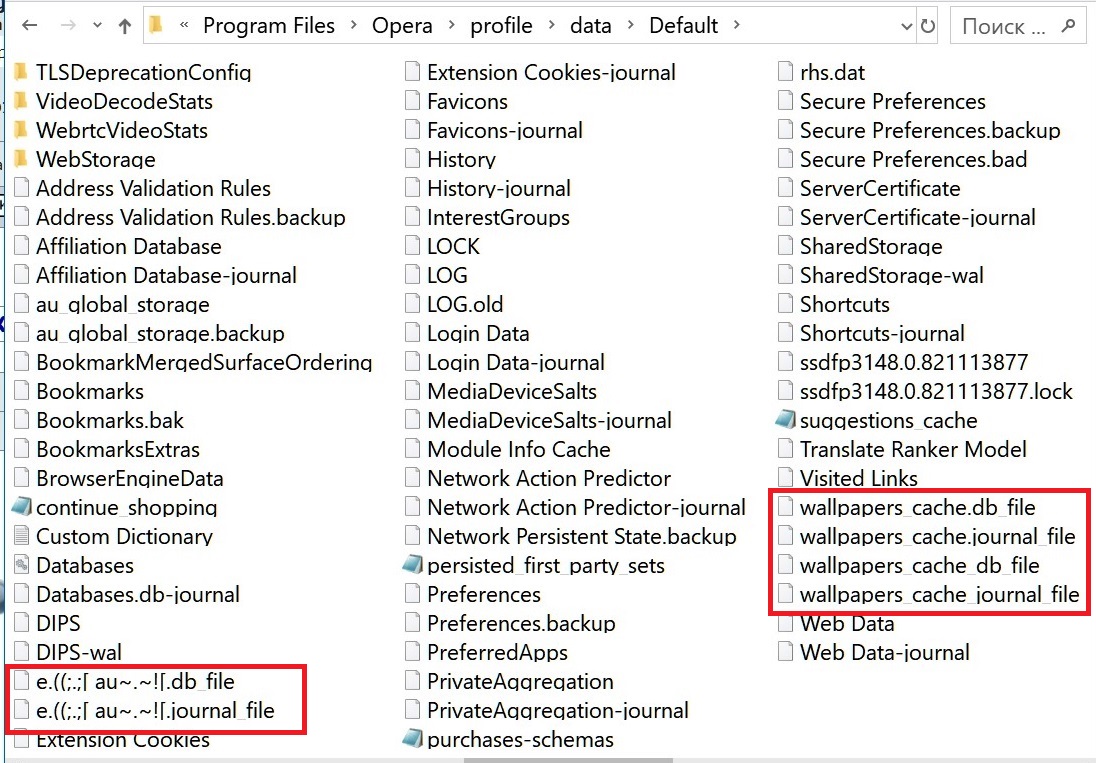This screenshot has width=1096, height=763.
Task: Expand chevron after Default in path
Action: coord(736,26)
